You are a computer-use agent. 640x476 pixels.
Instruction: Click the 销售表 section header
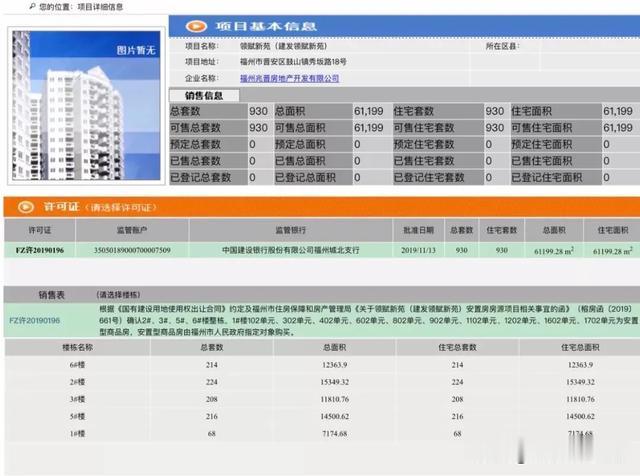51,295
